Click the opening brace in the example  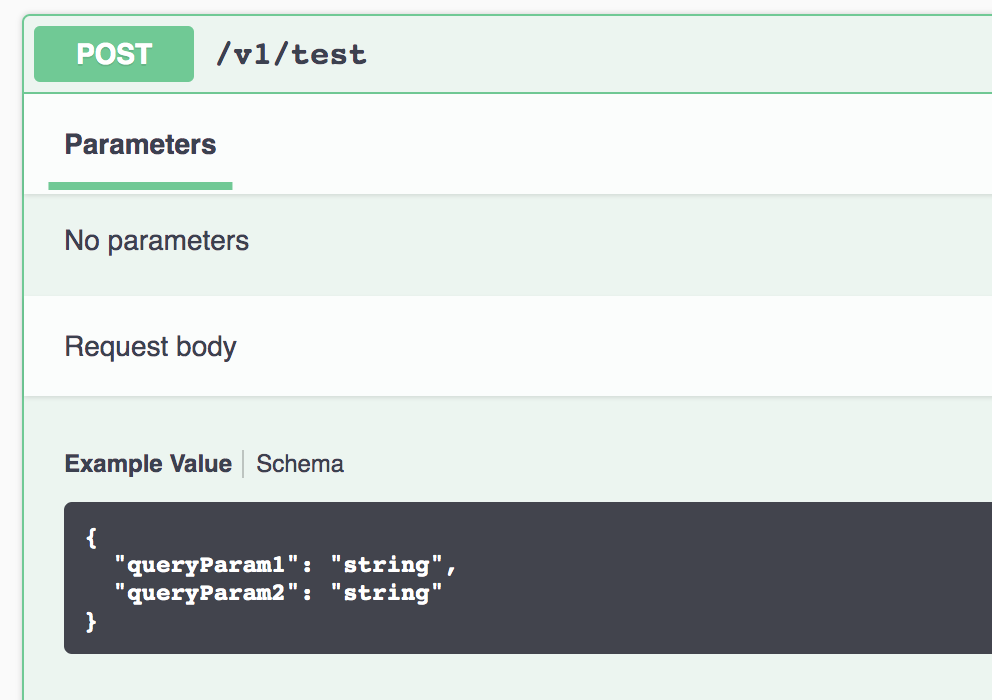click(89, 537)
